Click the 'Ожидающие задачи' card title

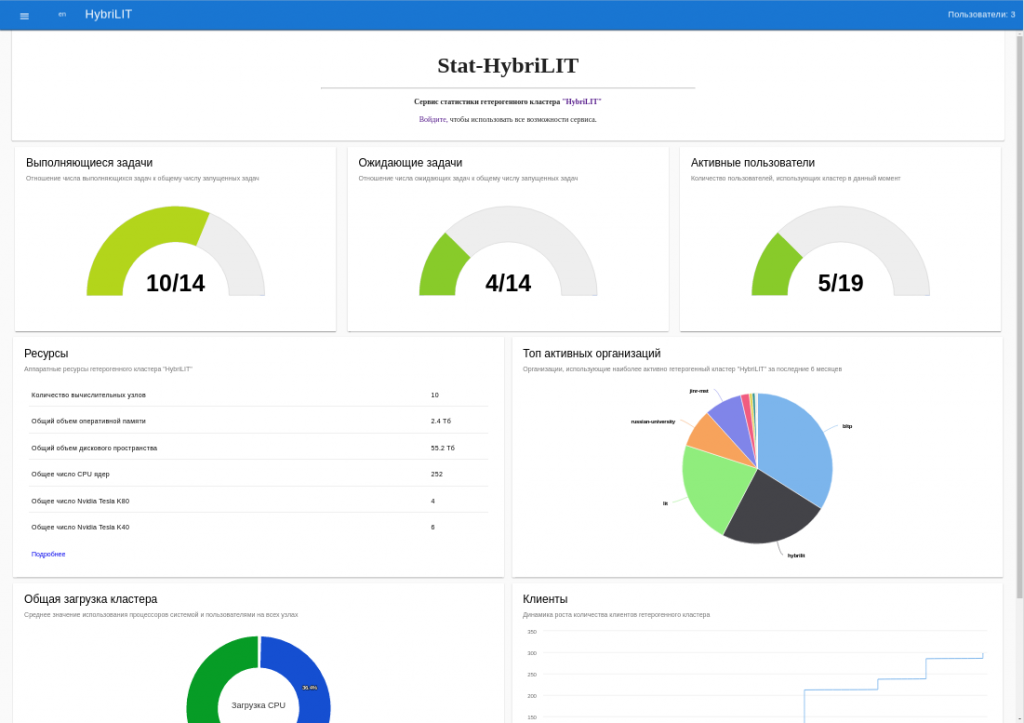410,163
